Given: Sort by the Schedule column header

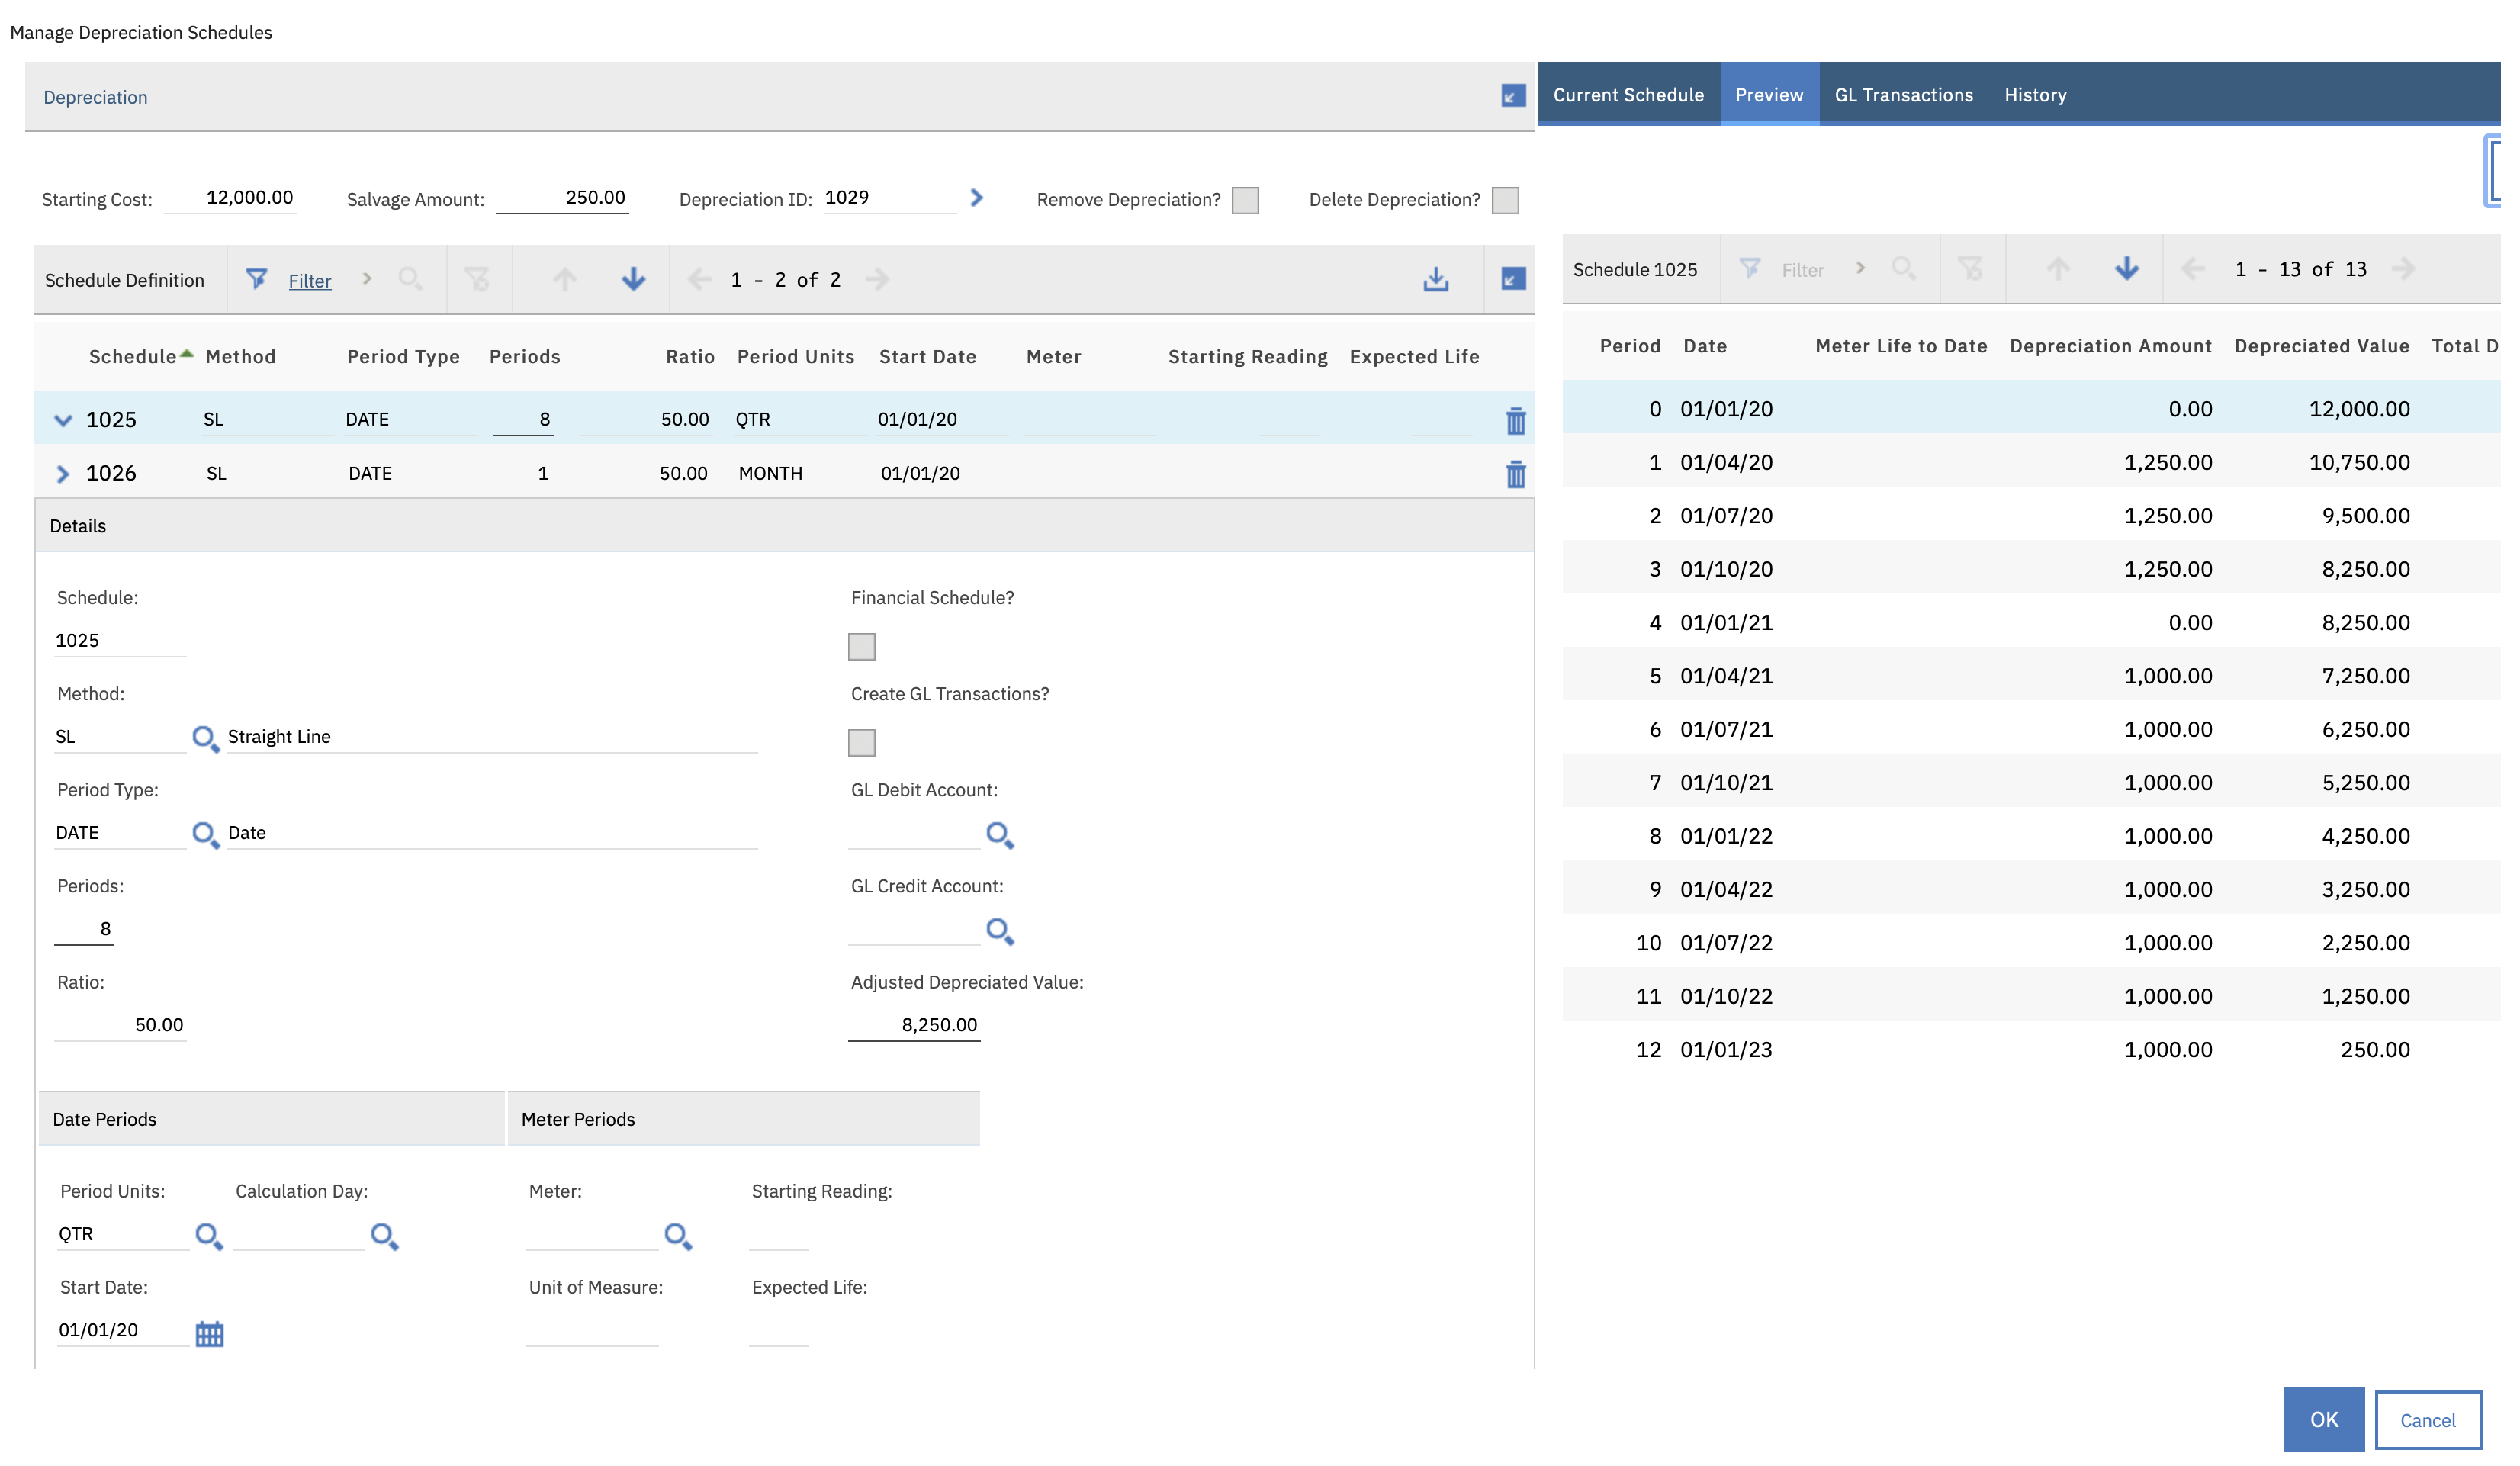Looking at the screenshot, I should (133, 357).
